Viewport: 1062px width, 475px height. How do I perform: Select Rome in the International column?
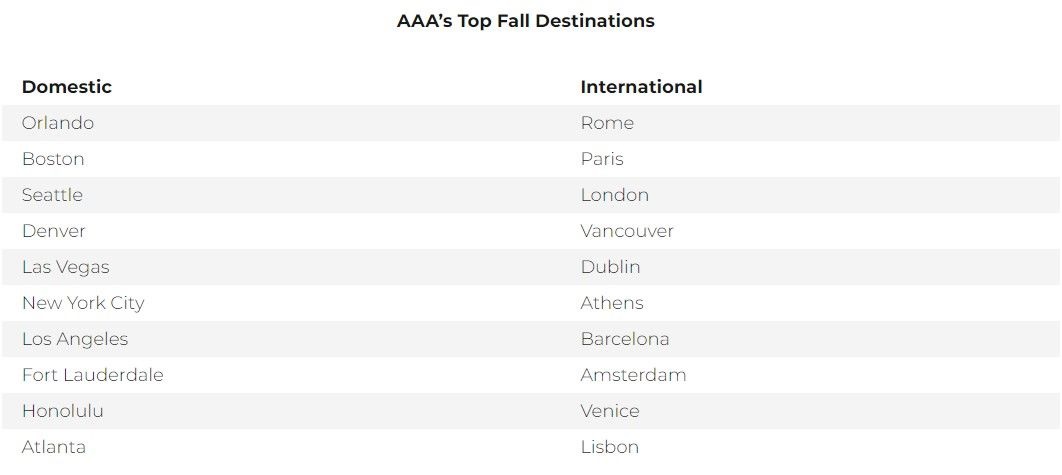click(x=607, y=123)
